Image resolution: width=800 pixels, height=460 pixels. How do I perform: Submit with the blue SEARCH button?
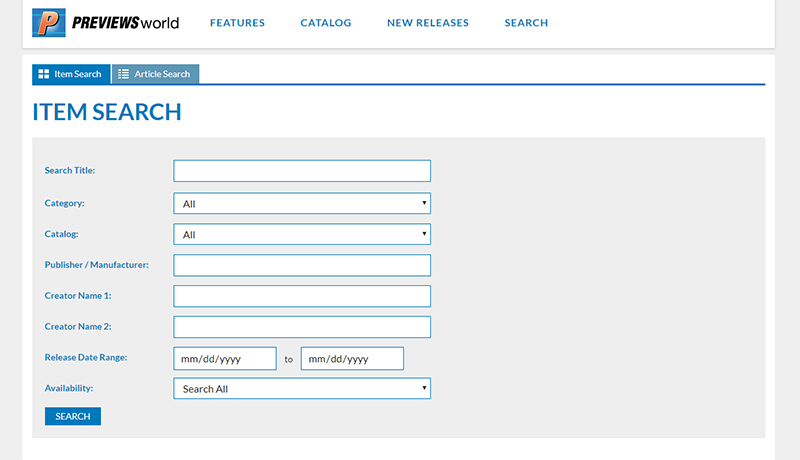[73, 416]
